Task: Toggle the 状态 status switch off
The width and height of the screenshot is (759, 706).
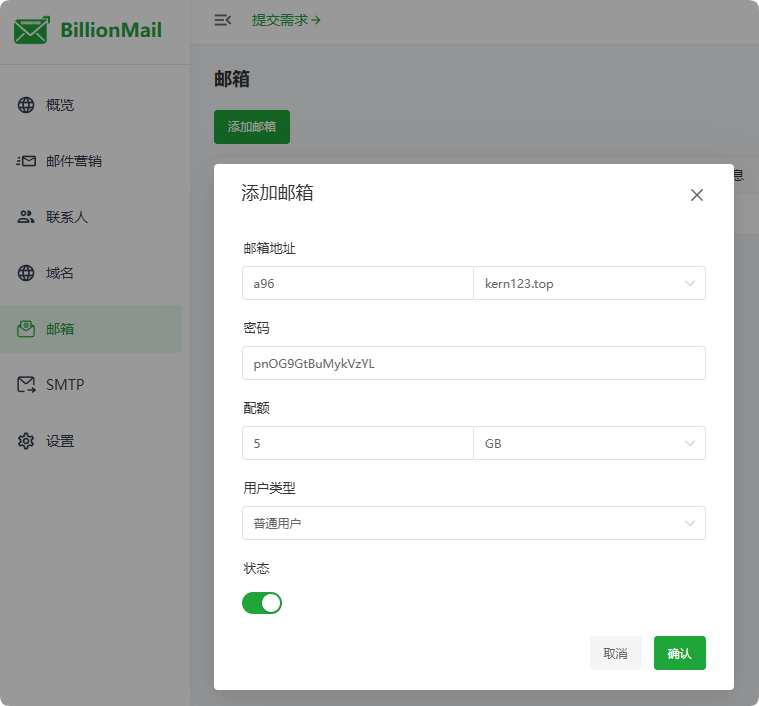Action: [262, 603]
